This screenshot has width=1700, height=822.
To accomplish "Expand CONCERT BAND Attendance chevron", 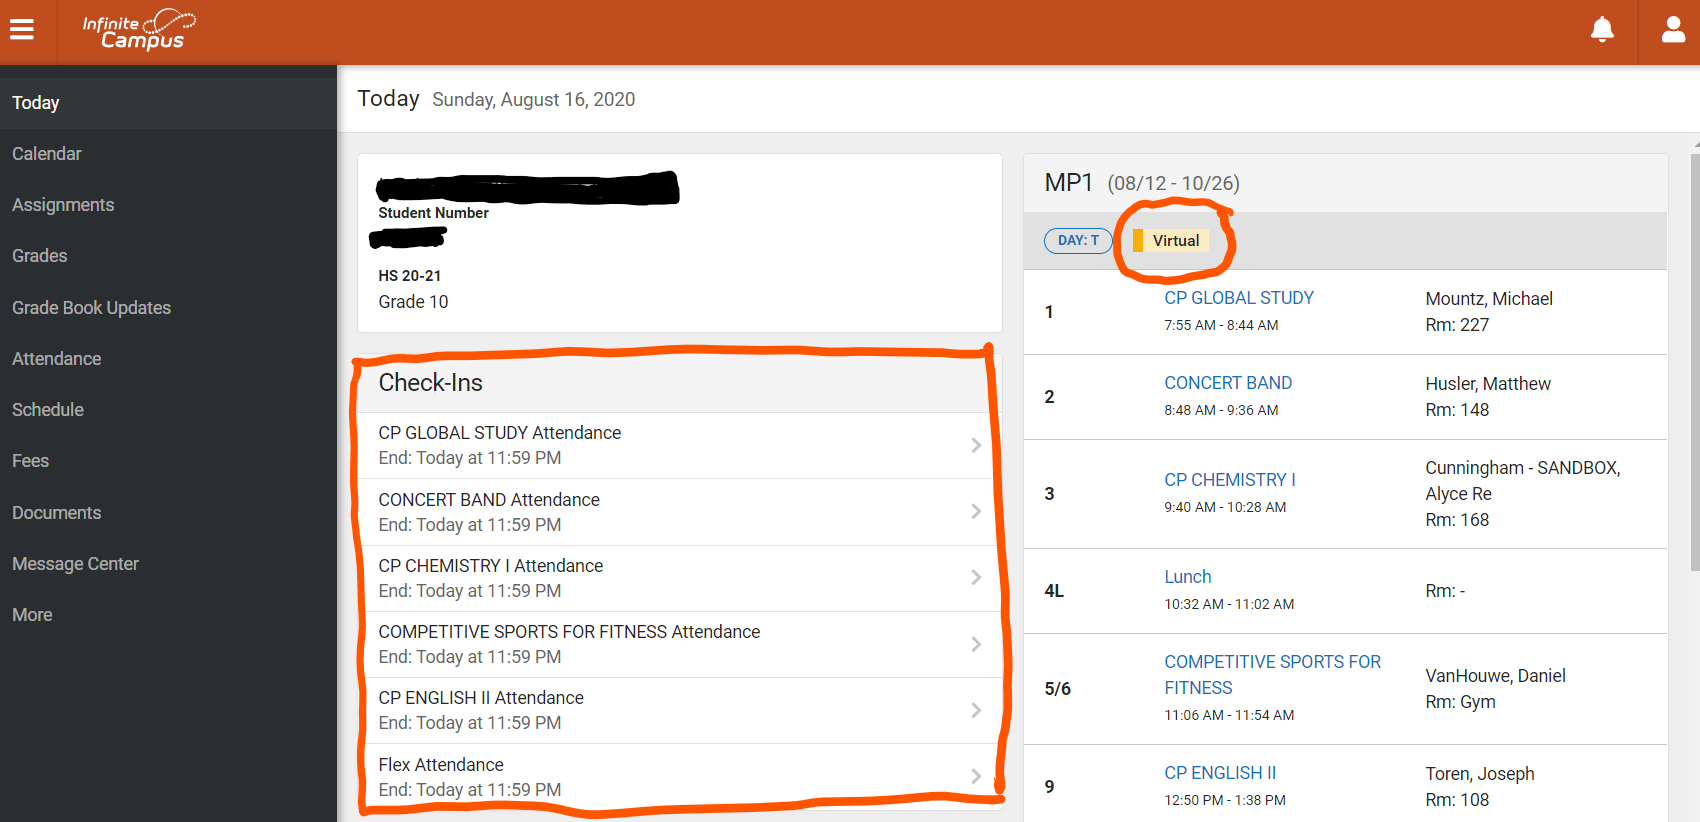I will (x=976, y=511).
